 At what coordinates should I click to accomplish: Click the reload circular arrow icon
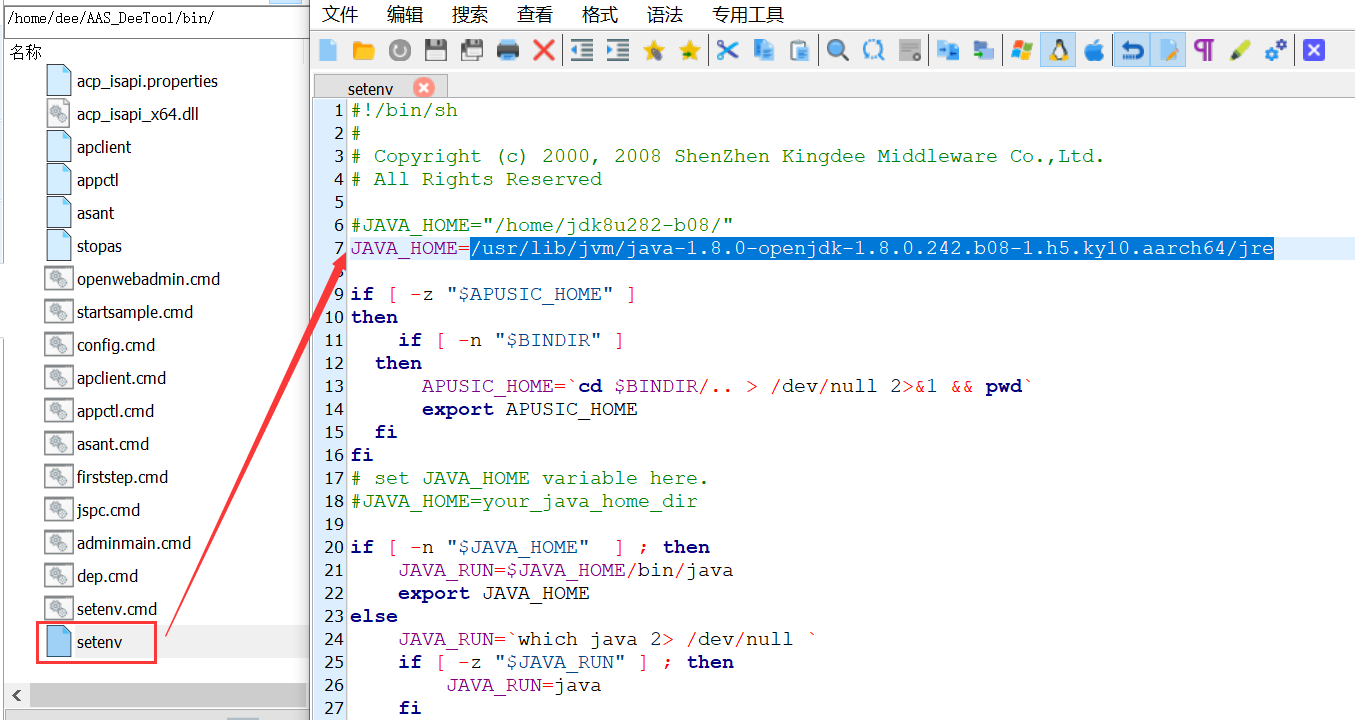coord(399,50)
